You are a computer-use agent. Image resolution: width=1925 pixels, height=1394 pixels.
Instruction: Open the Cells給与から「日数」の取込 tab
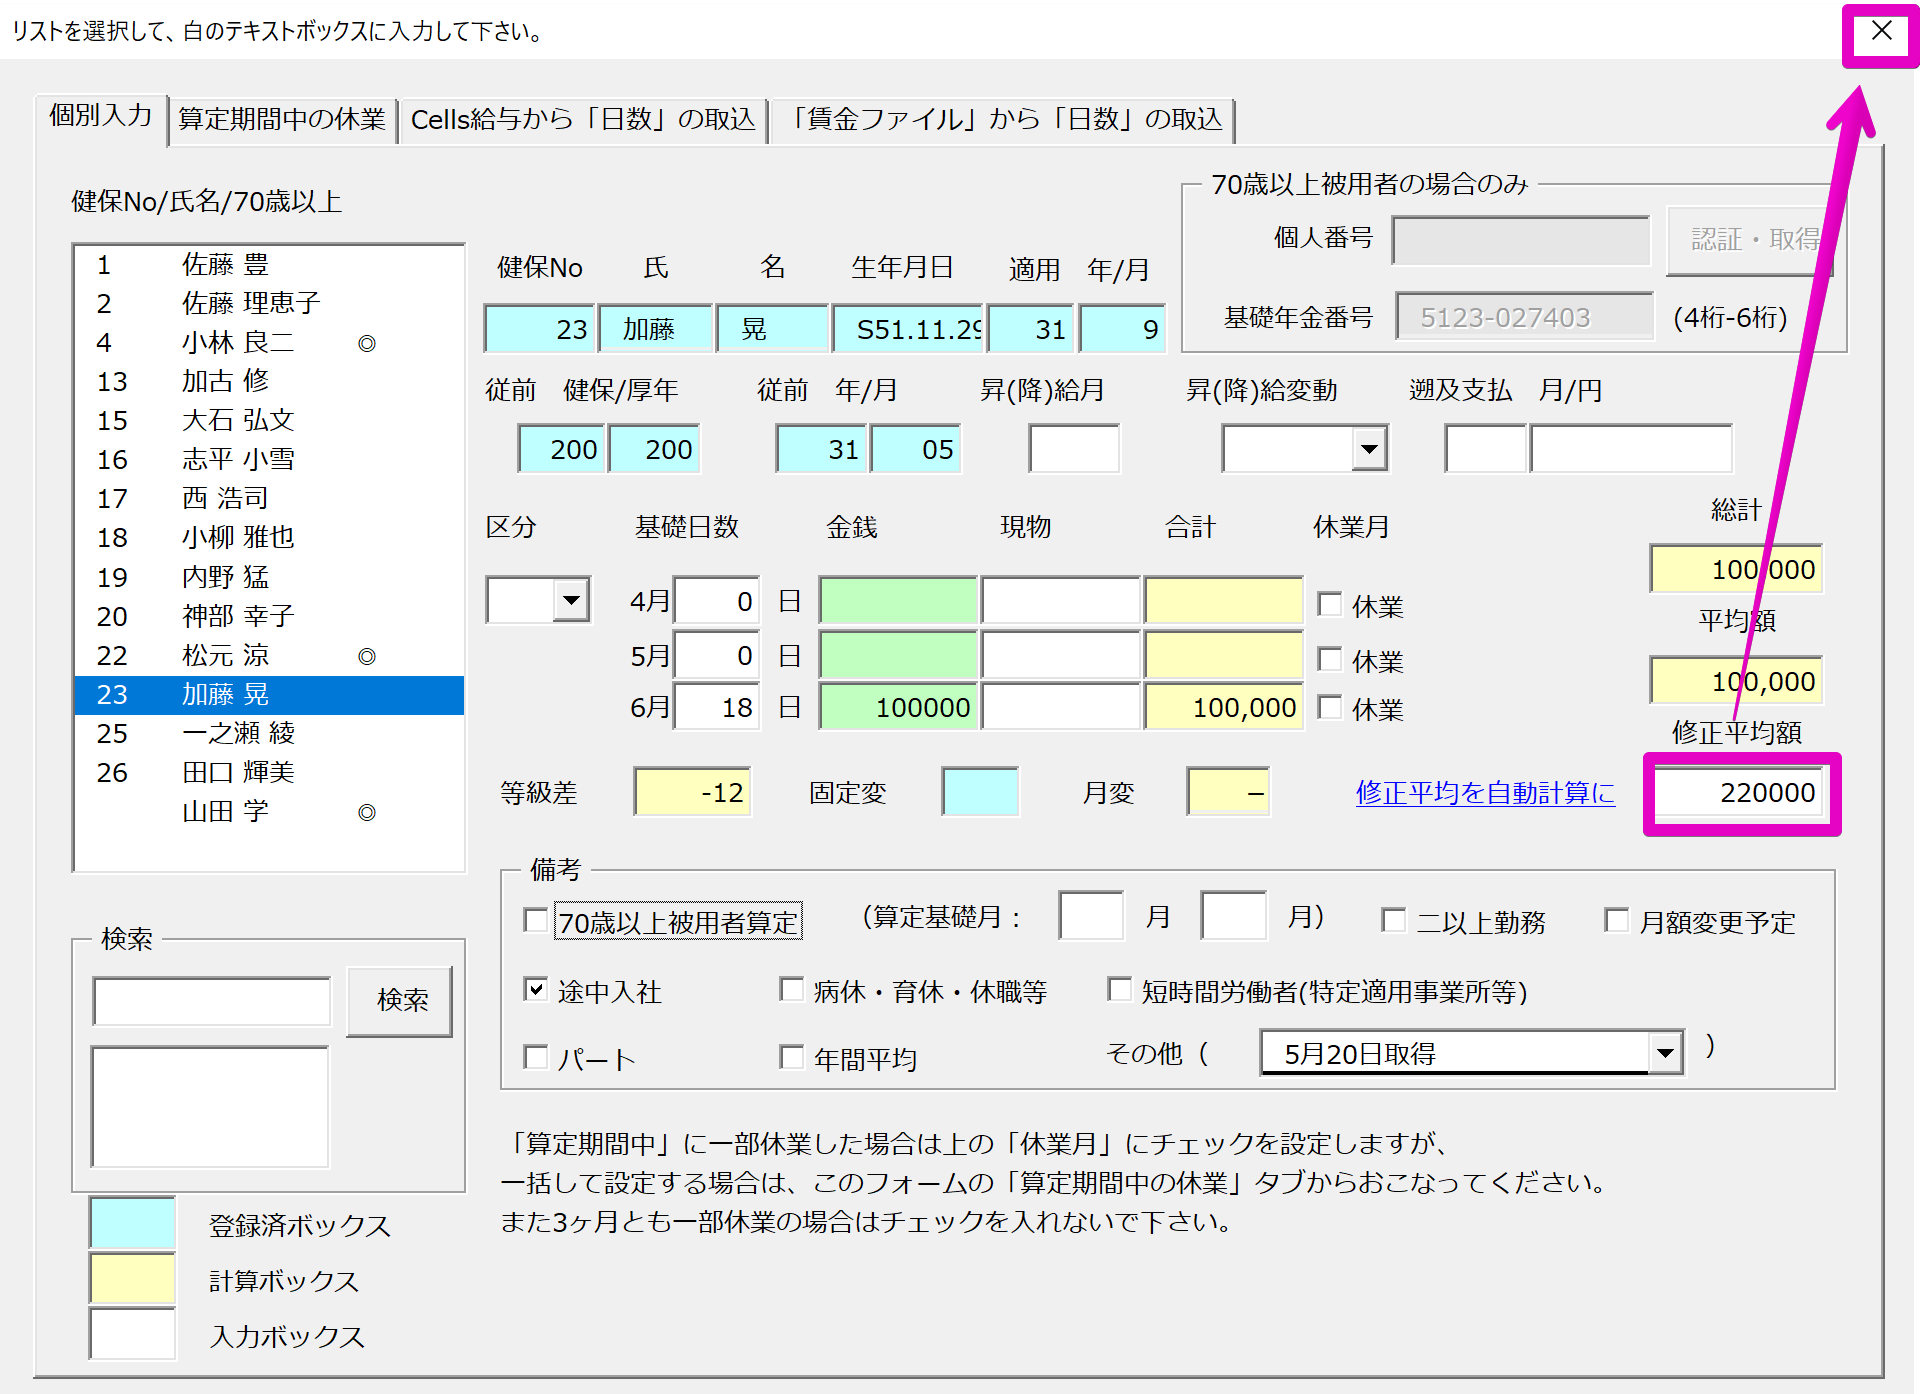pyautogui.click(x=583, y=120)
